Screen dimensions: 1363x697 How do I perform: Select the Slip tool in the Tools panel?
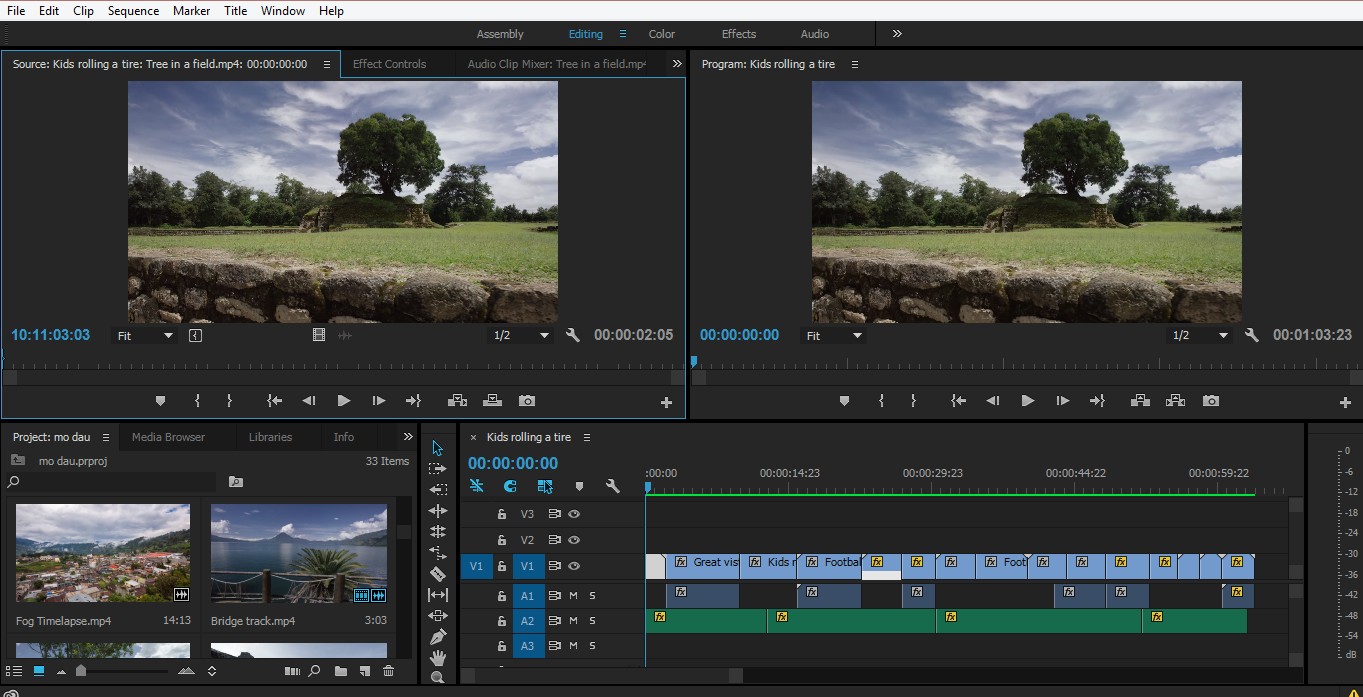pos(437,594)
